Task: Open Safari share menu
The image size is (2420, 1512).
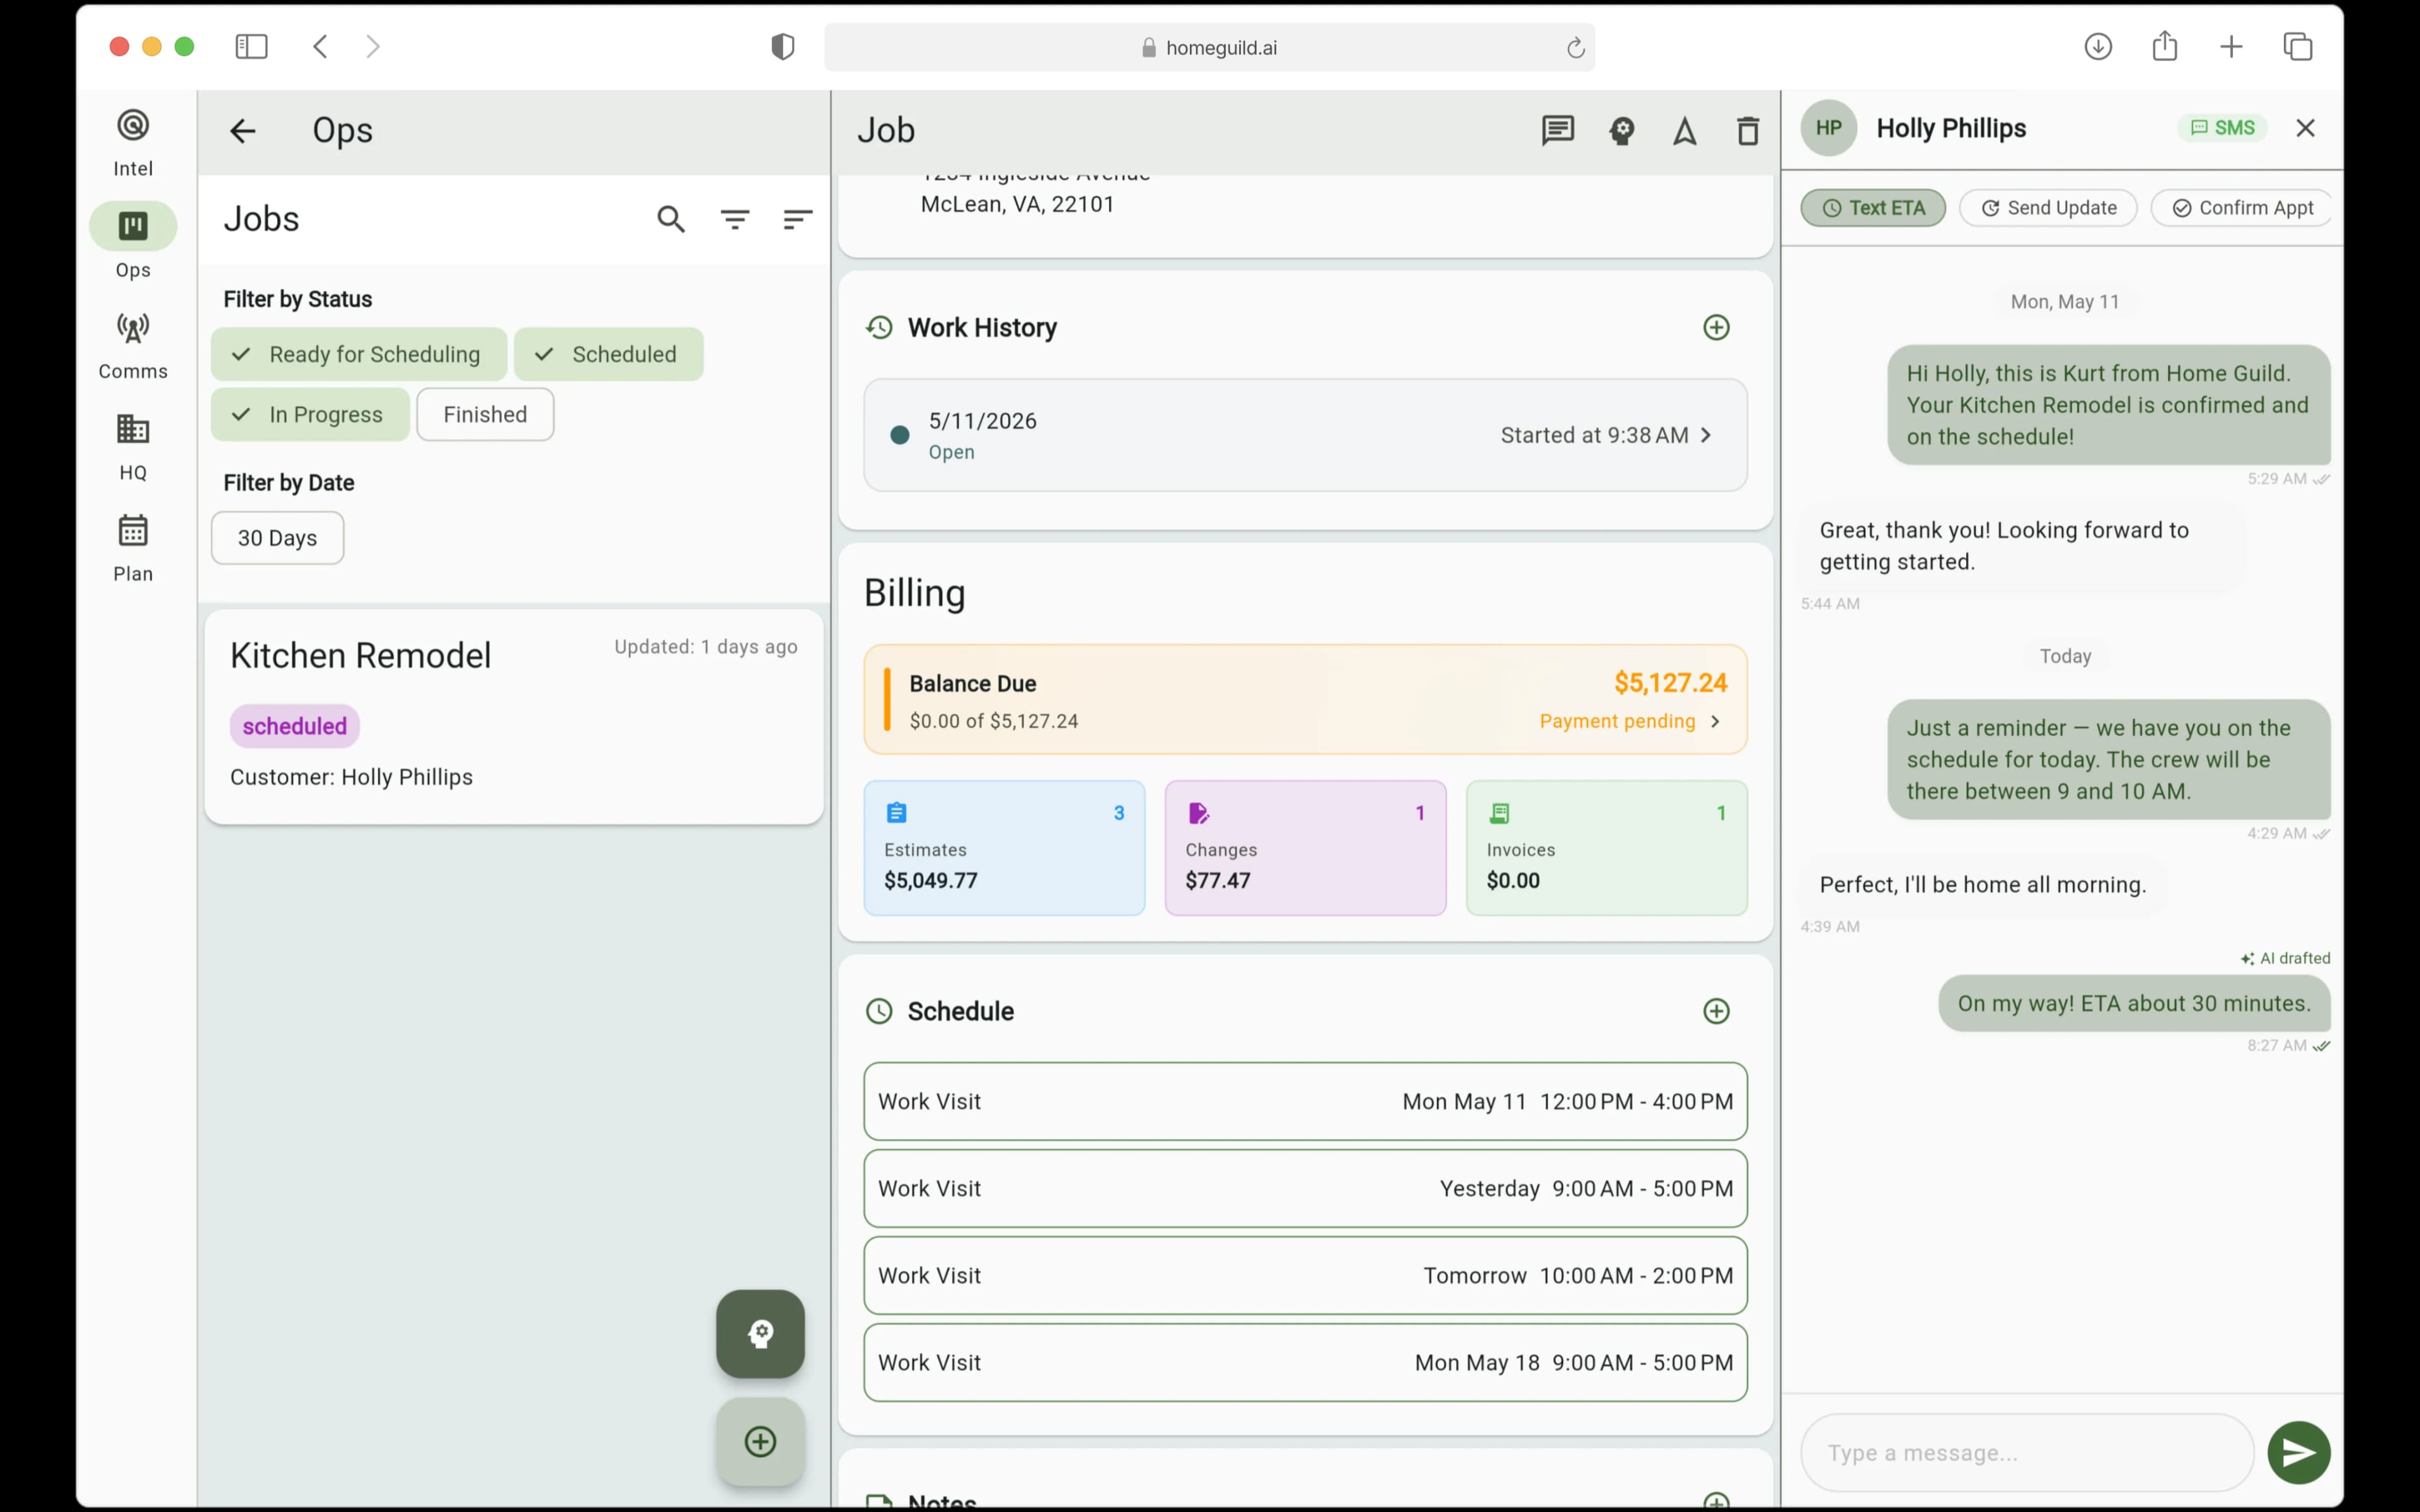Action: coord(2165,47)
